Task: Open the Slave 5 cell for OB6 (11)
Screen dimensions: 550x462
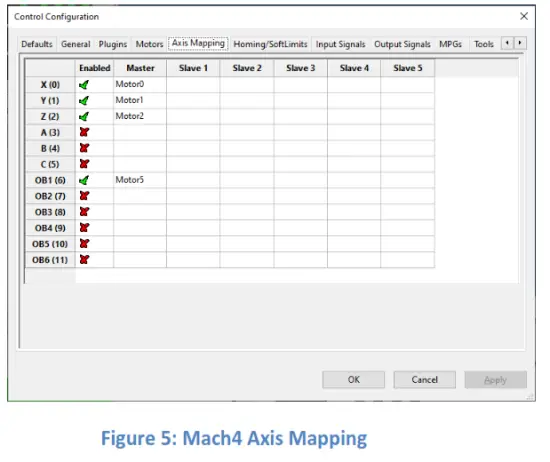Action: pyautogui.click(x=408, y=260)
